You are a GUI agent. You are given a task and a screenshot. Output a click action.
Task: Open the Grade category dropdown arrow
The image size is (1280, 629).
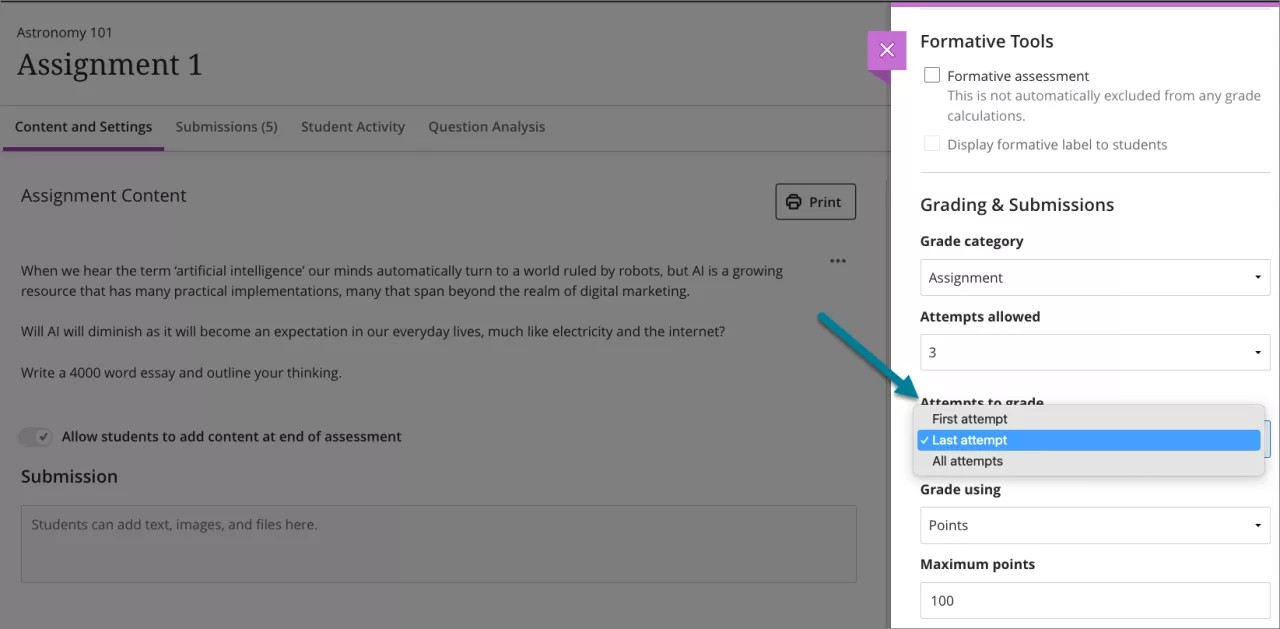(x=1259, y=277)
